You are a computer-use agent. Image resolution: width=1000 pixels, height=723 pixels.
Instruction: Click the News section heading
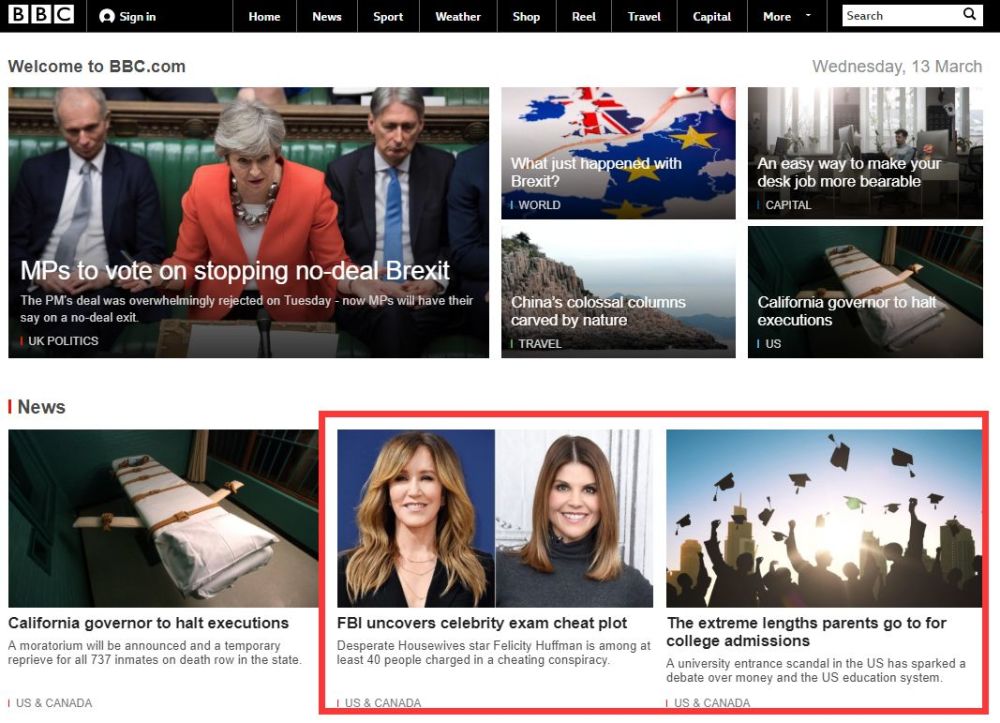pos(41,407)
